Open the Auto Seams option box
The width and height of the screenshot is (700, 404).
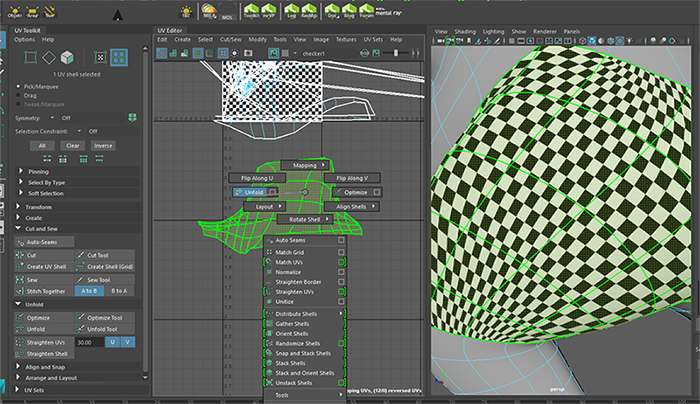tap(341, 241)
